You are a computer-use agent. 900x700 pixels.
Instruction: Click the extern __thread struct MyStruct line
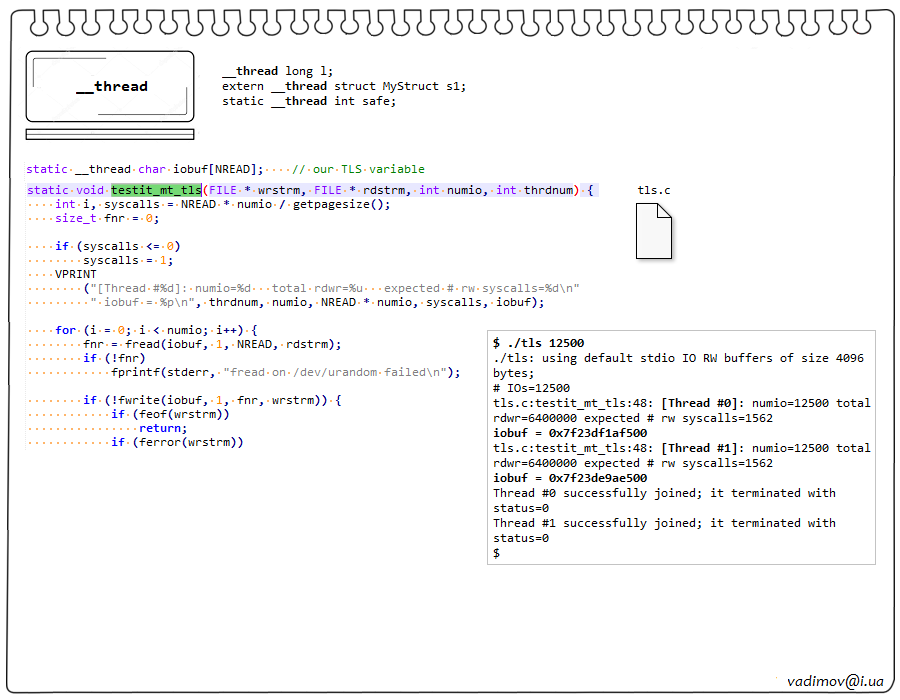pos(343,86)
